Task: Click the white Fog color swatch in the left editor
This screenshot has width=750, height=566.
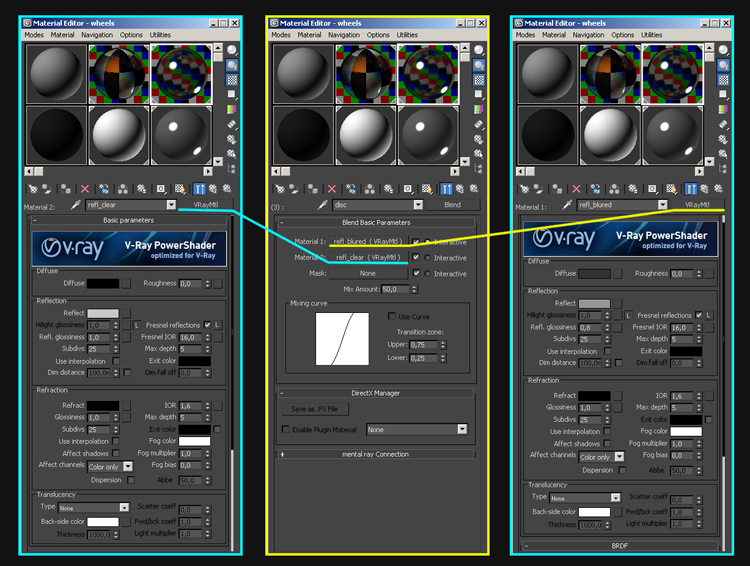Action: click(x=194, y=441)
